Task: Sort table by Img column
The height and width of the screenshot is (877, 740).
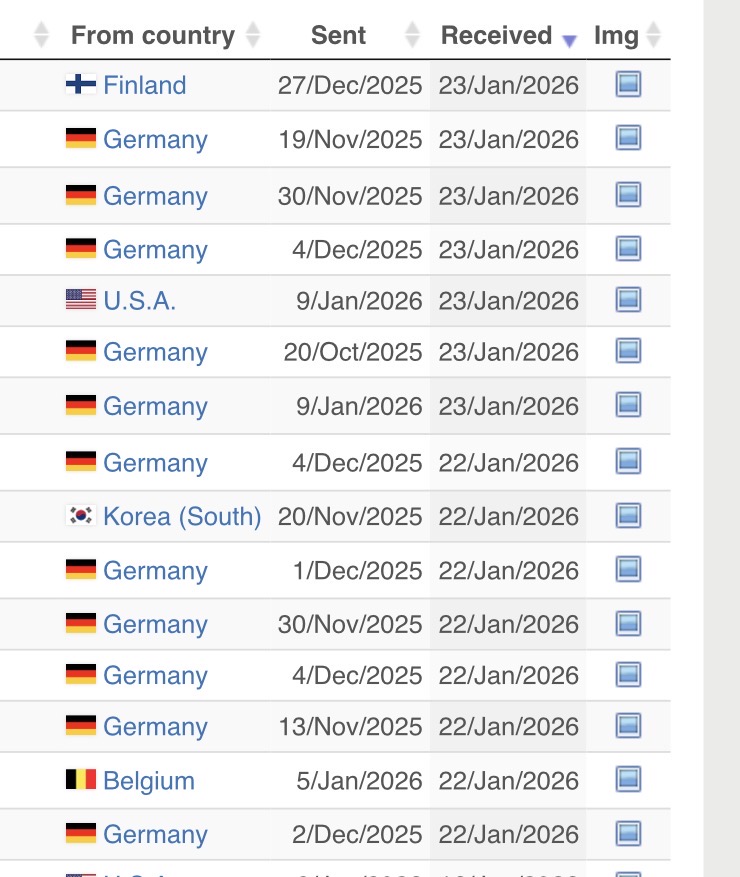Action: click(616, 36)
